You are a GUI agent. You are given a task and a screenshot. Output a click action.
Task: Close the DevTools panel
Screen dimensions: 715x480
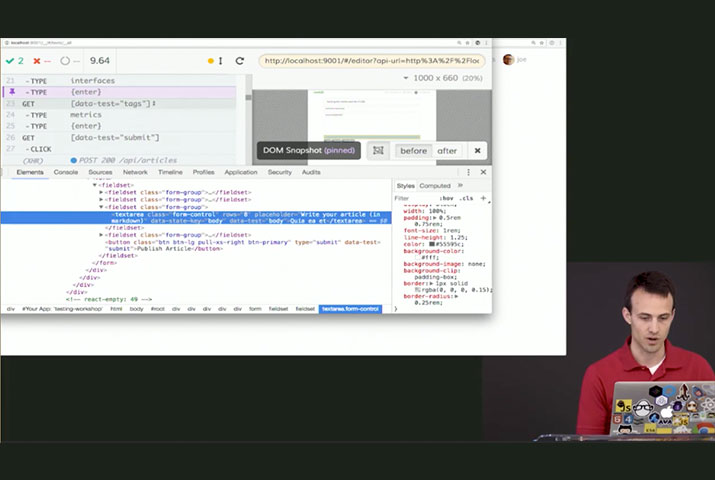pos(483,172)
